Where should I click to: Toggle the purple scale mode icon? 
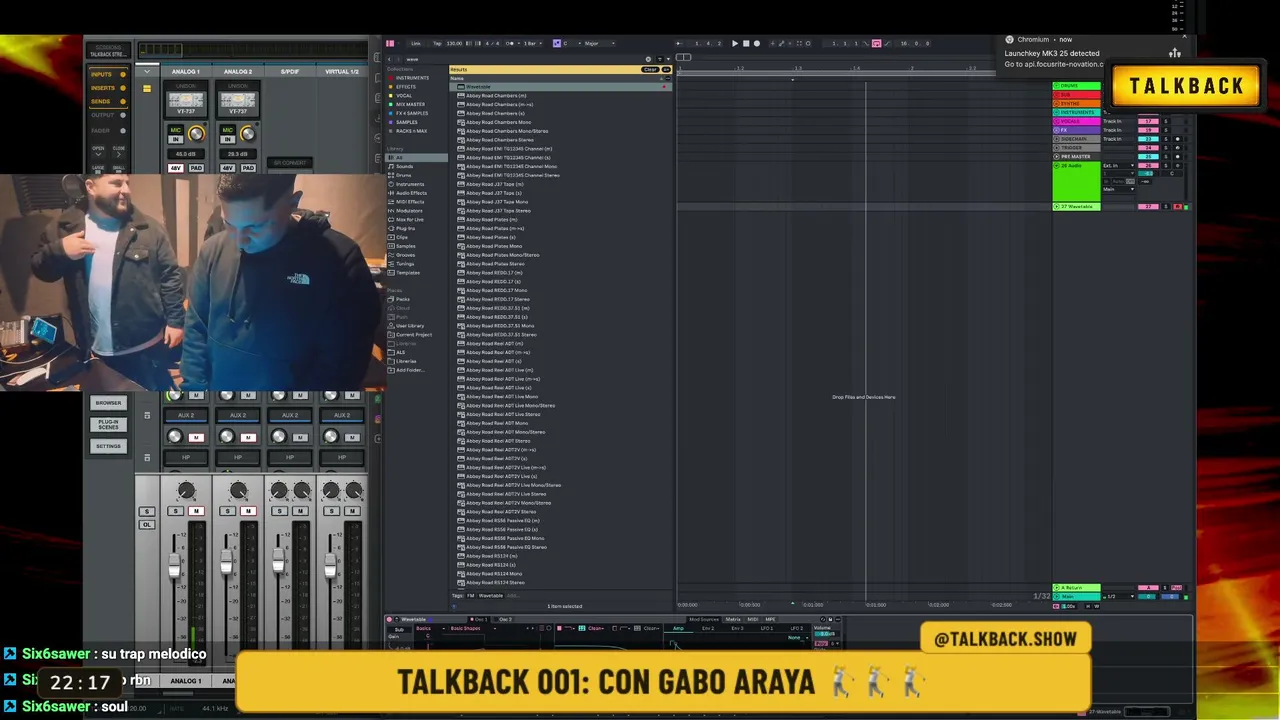click(557, 43)
